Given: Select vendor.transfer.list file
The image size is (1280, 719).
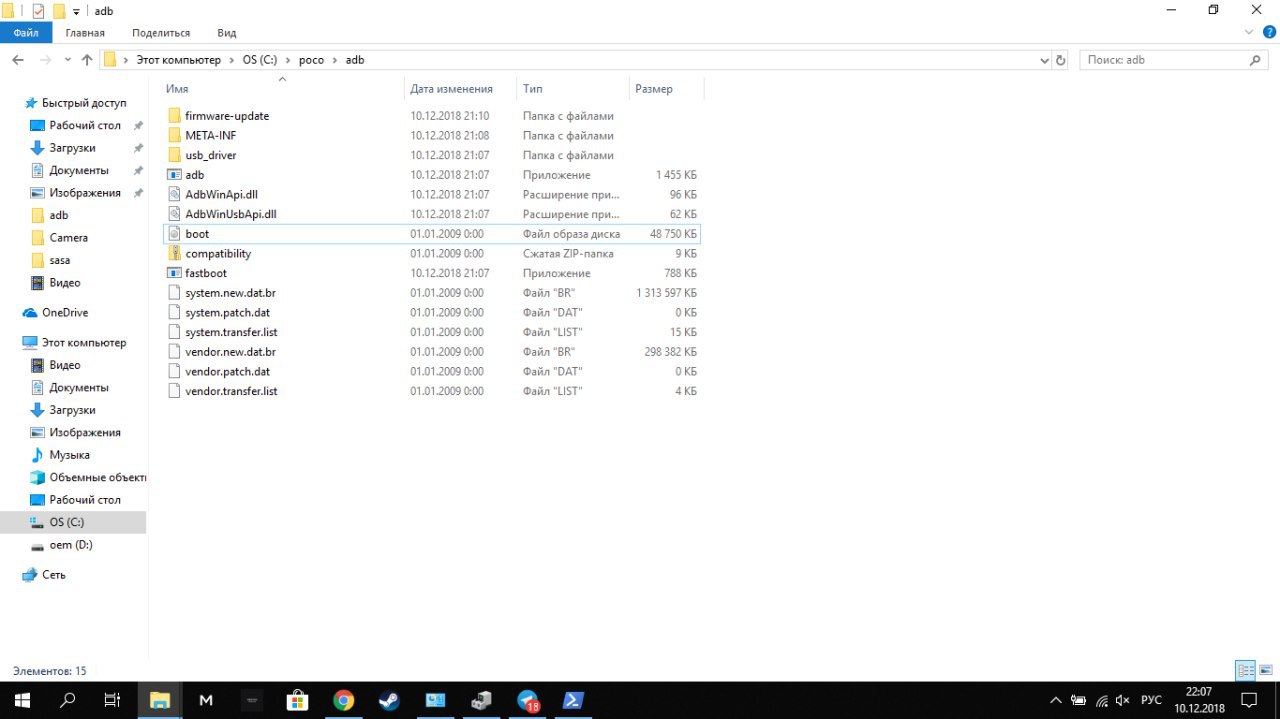Looking at the screenshot, I should point(231,391).
